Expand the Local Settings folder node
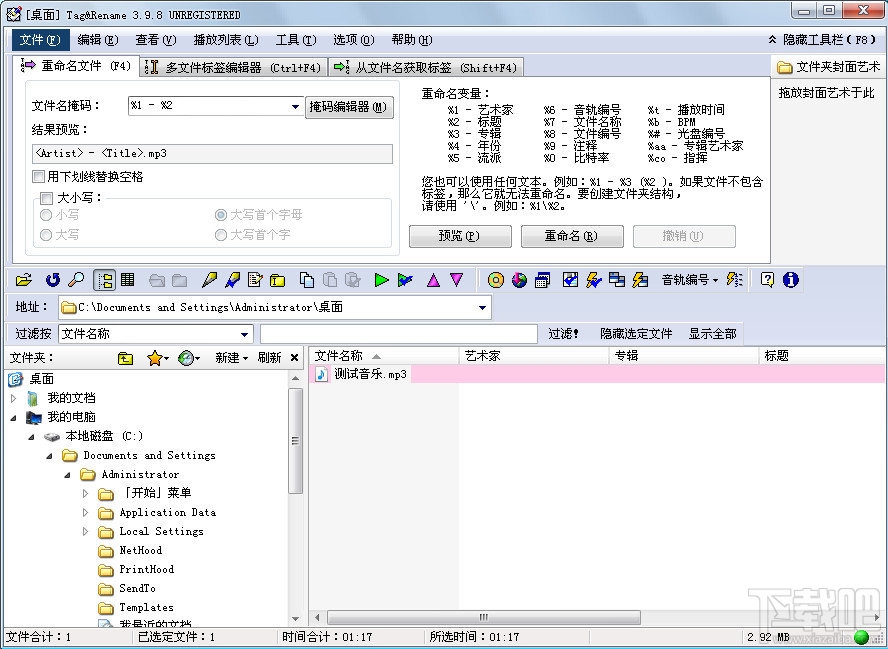 click(86, 532)
